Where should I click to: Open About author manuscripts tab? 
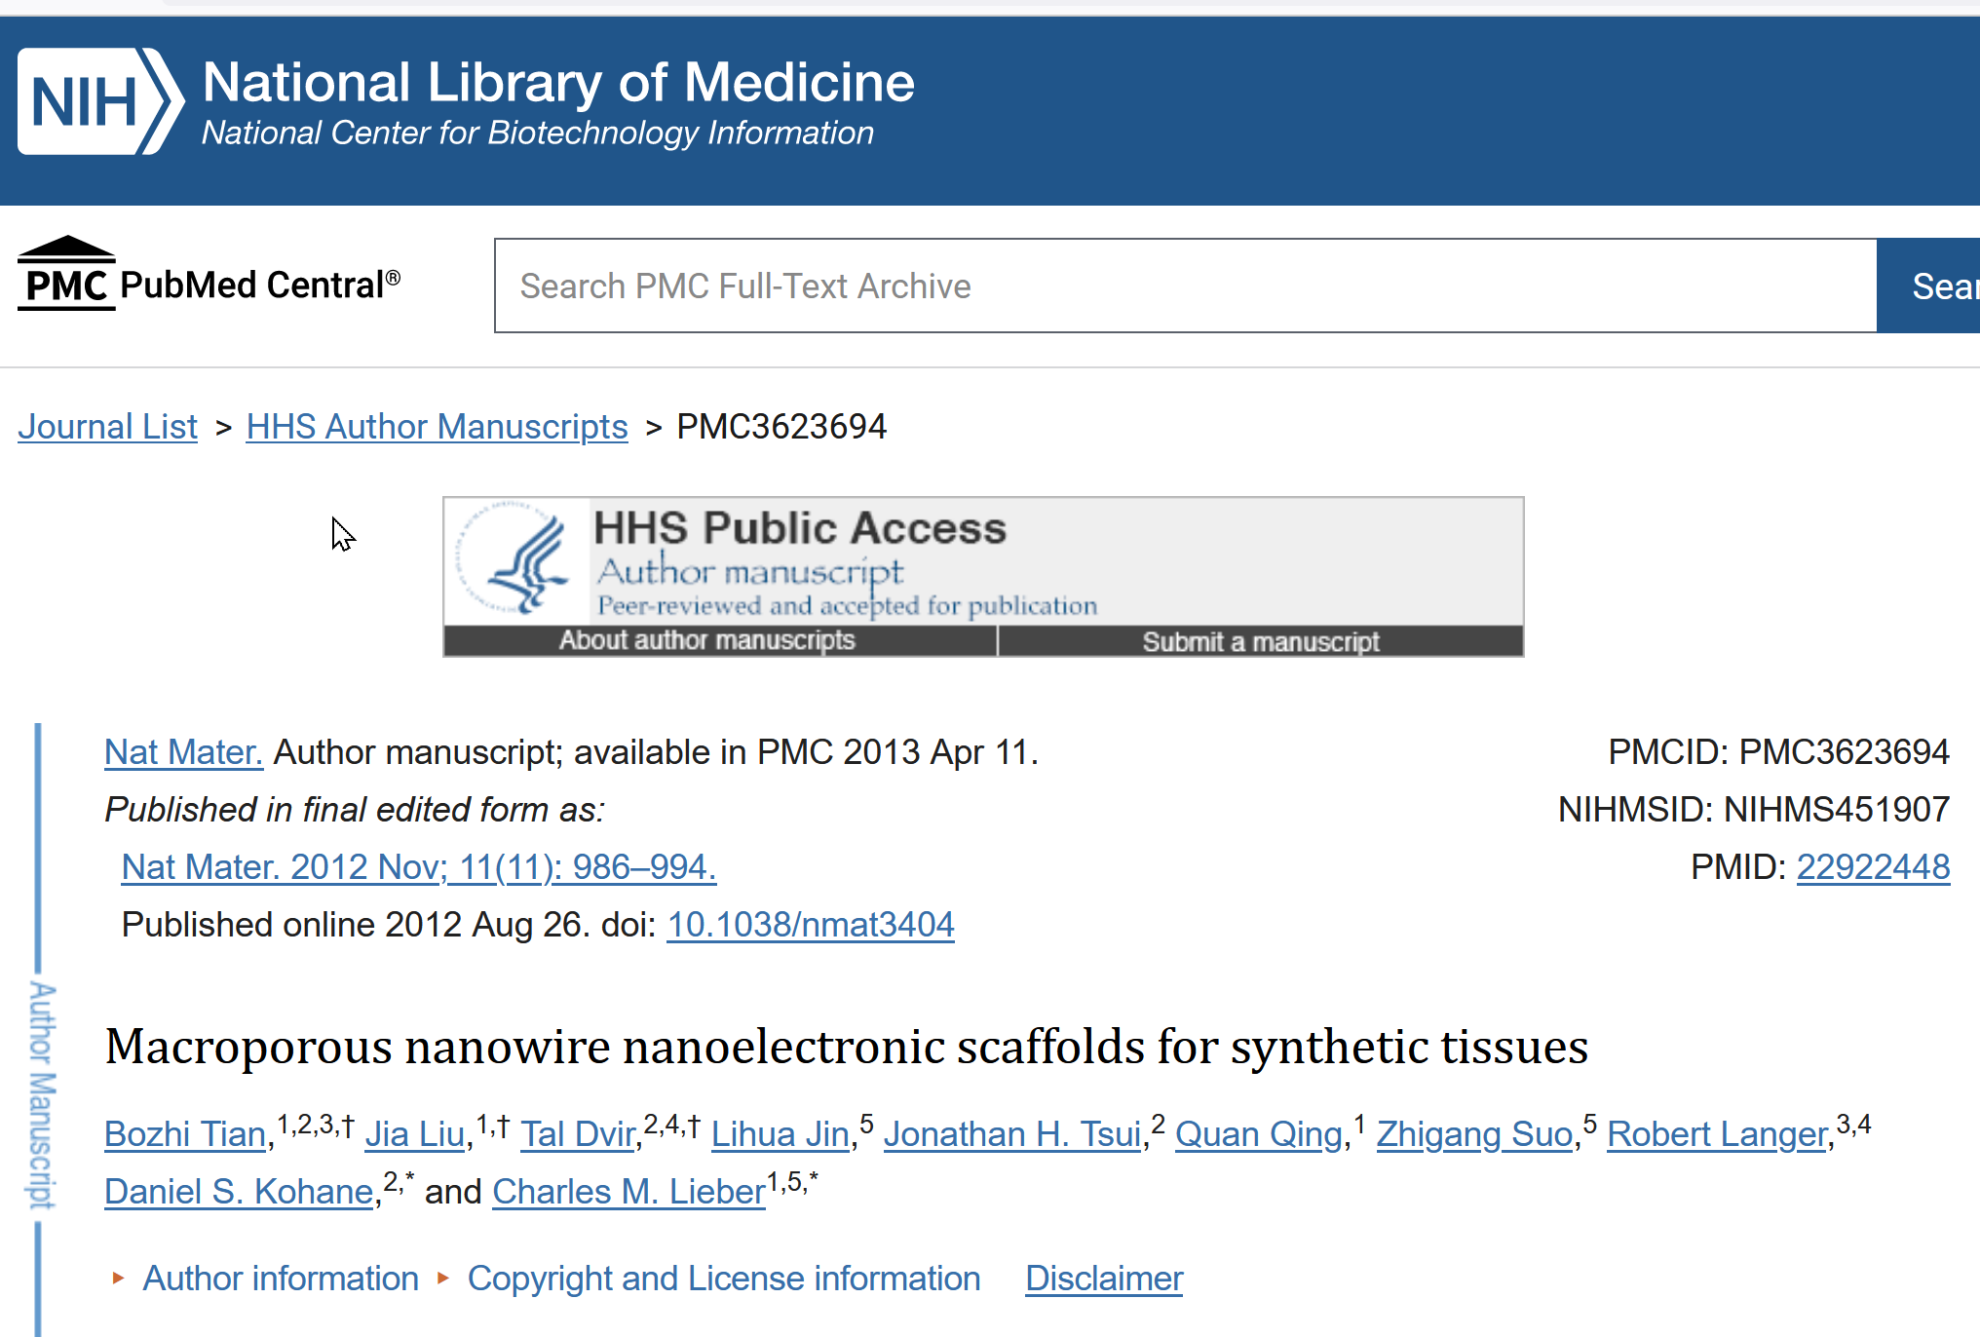707,641
